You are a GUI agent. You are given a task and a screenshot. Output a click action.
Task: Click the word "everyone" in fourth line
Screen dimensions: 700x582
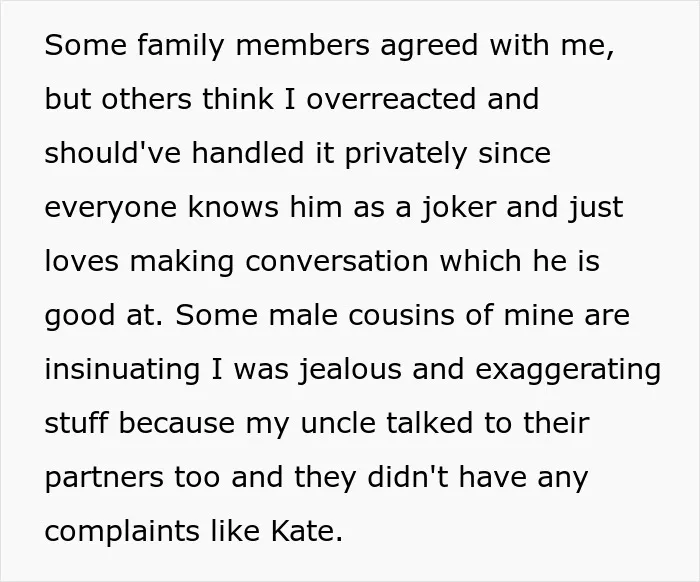click(x=111, y=208)
